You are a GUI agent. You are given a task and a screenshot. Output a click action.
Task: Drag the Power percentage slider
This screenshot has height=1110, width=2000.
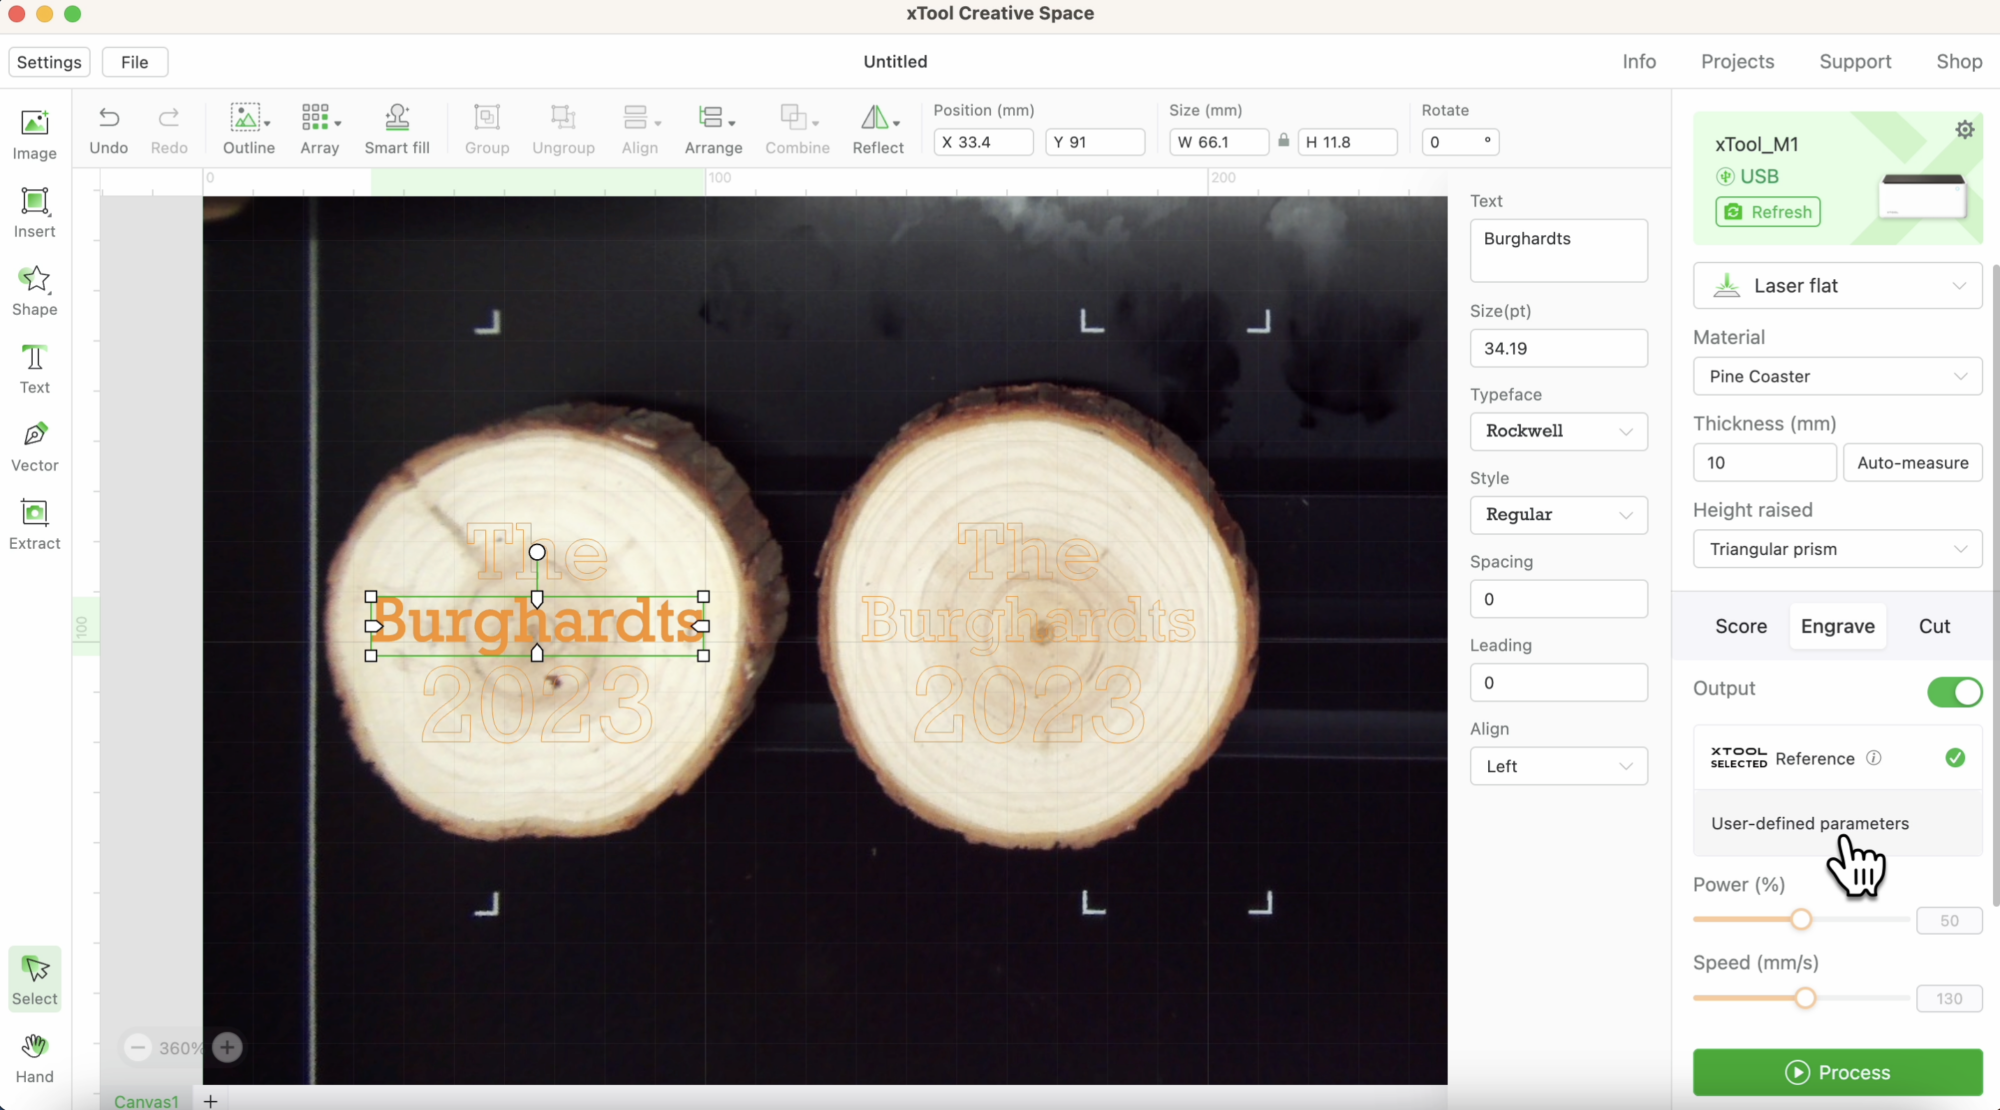coord(1802,920)
